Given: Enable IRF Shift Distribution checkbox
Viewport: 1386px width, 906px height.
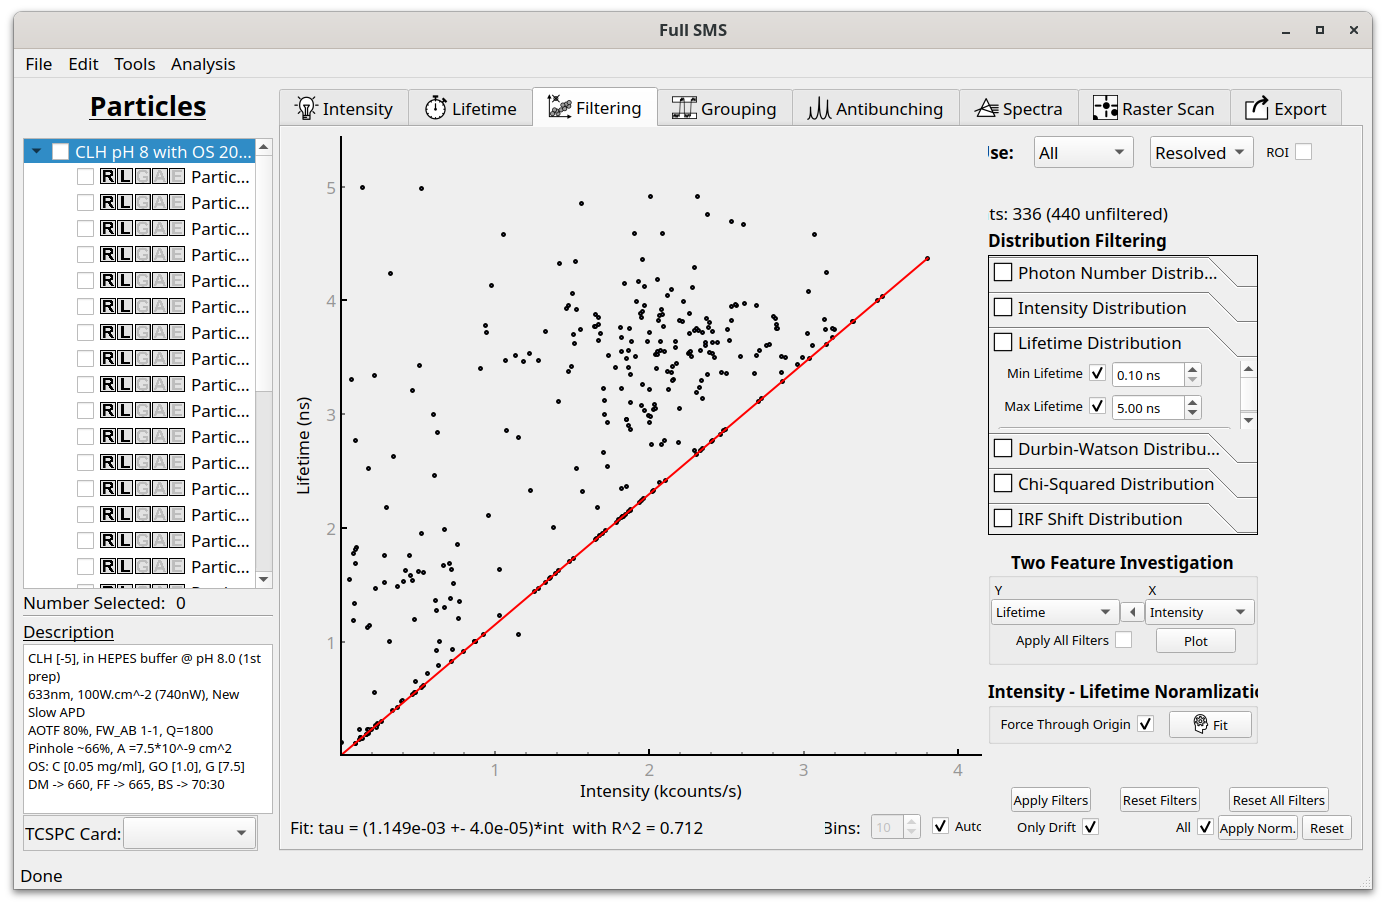Looking at the screenshot, I should point(1003,518).
